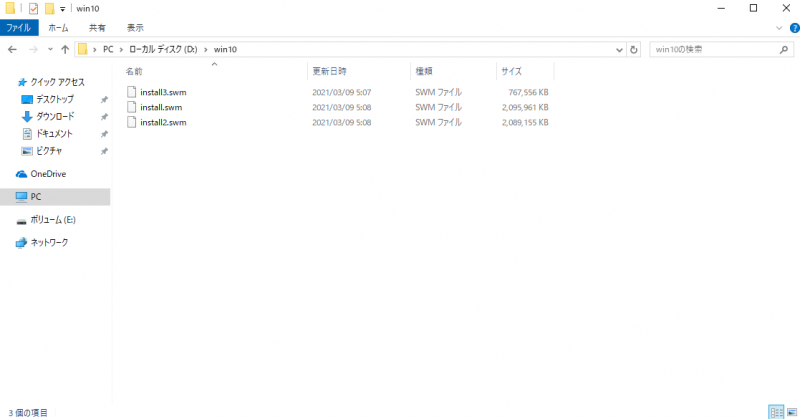800x419 pixels.
Task: Click the search magnifier icon
Action: tap(784, 50)
